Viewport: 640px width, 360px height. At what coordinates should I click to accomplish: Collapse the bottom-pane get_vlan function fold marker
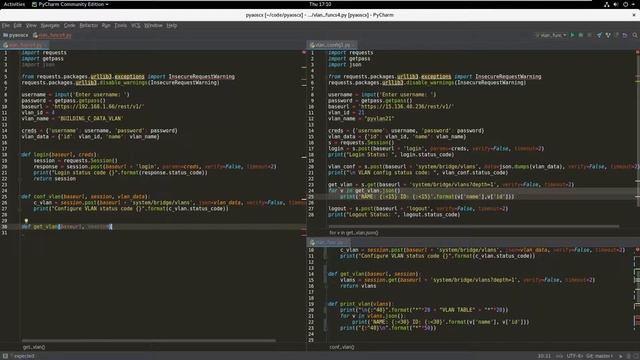point(326,274)
